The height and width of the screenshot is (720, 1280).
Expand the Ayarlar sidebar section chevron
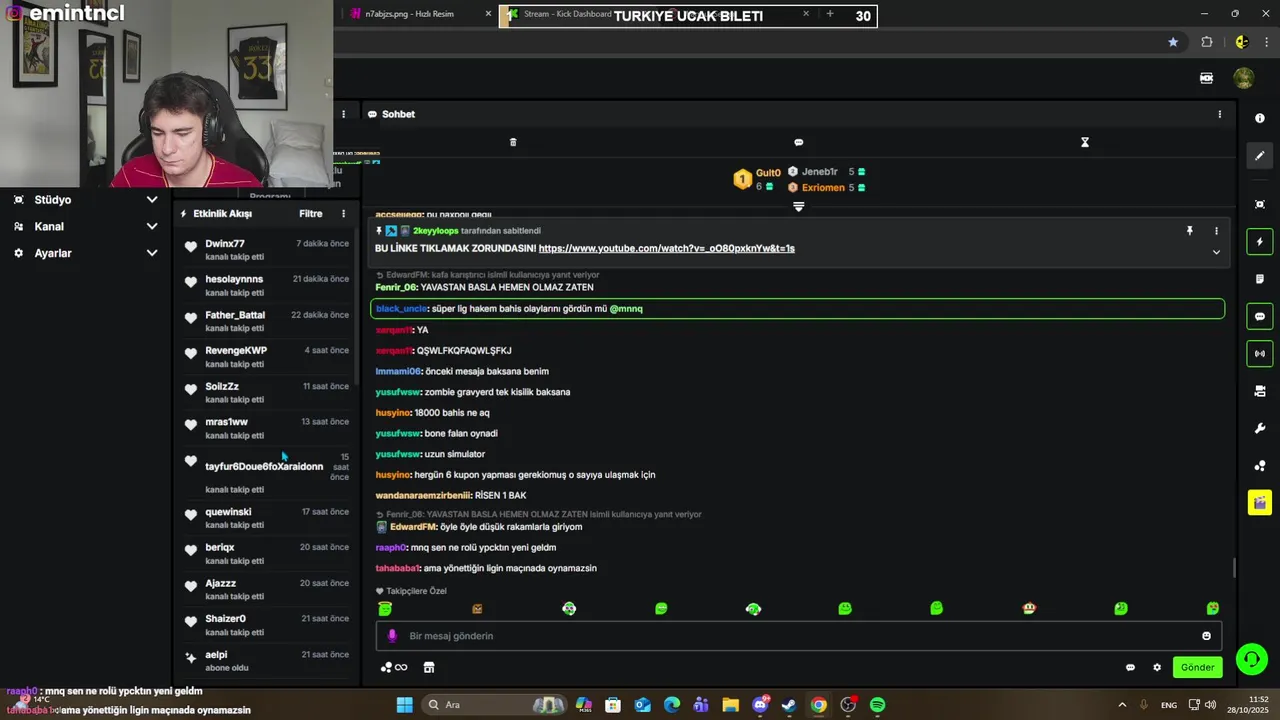pyautogui.click(x=152, y=254)
